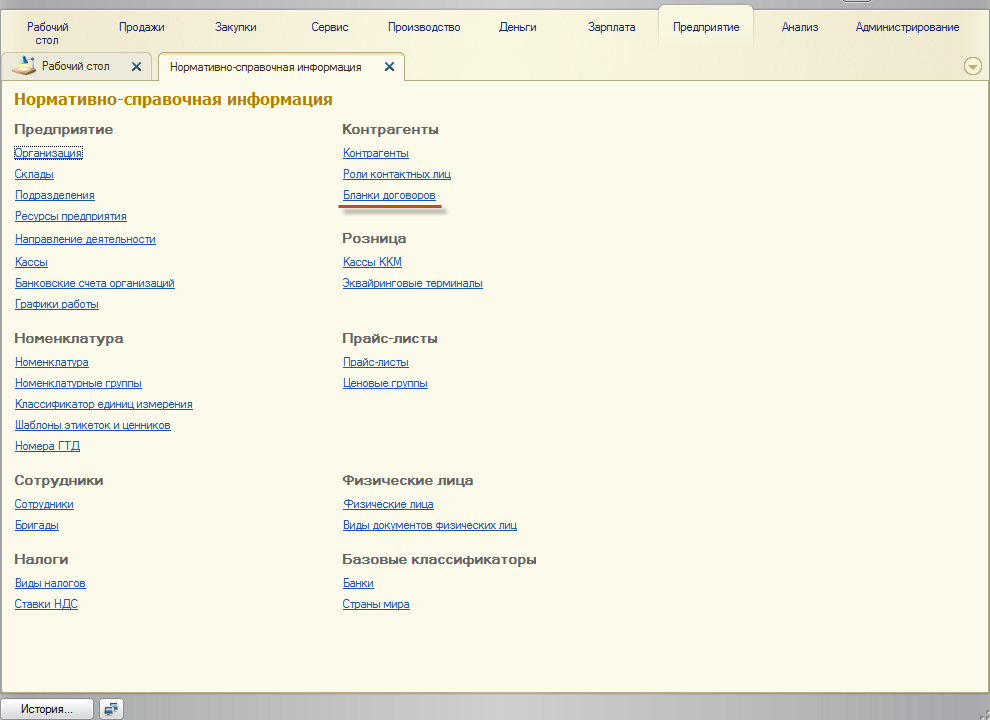
Task: Click the windows icon next to История
Action: (x=111, y=709)
